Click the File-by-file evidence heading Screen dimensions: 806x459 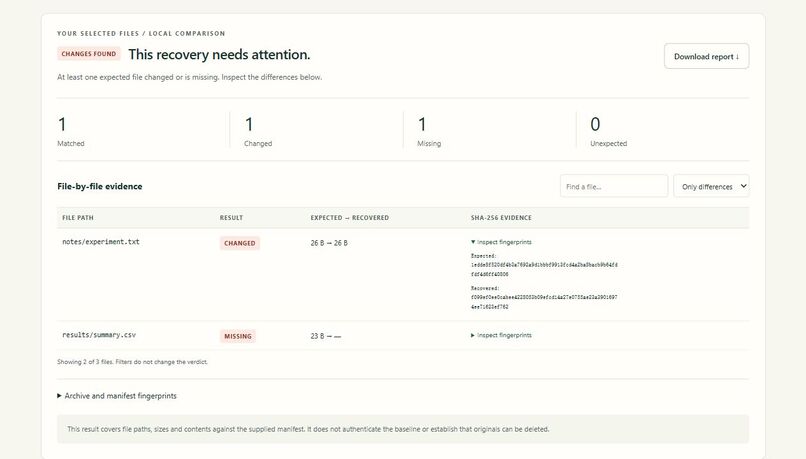tap(100, 186)
